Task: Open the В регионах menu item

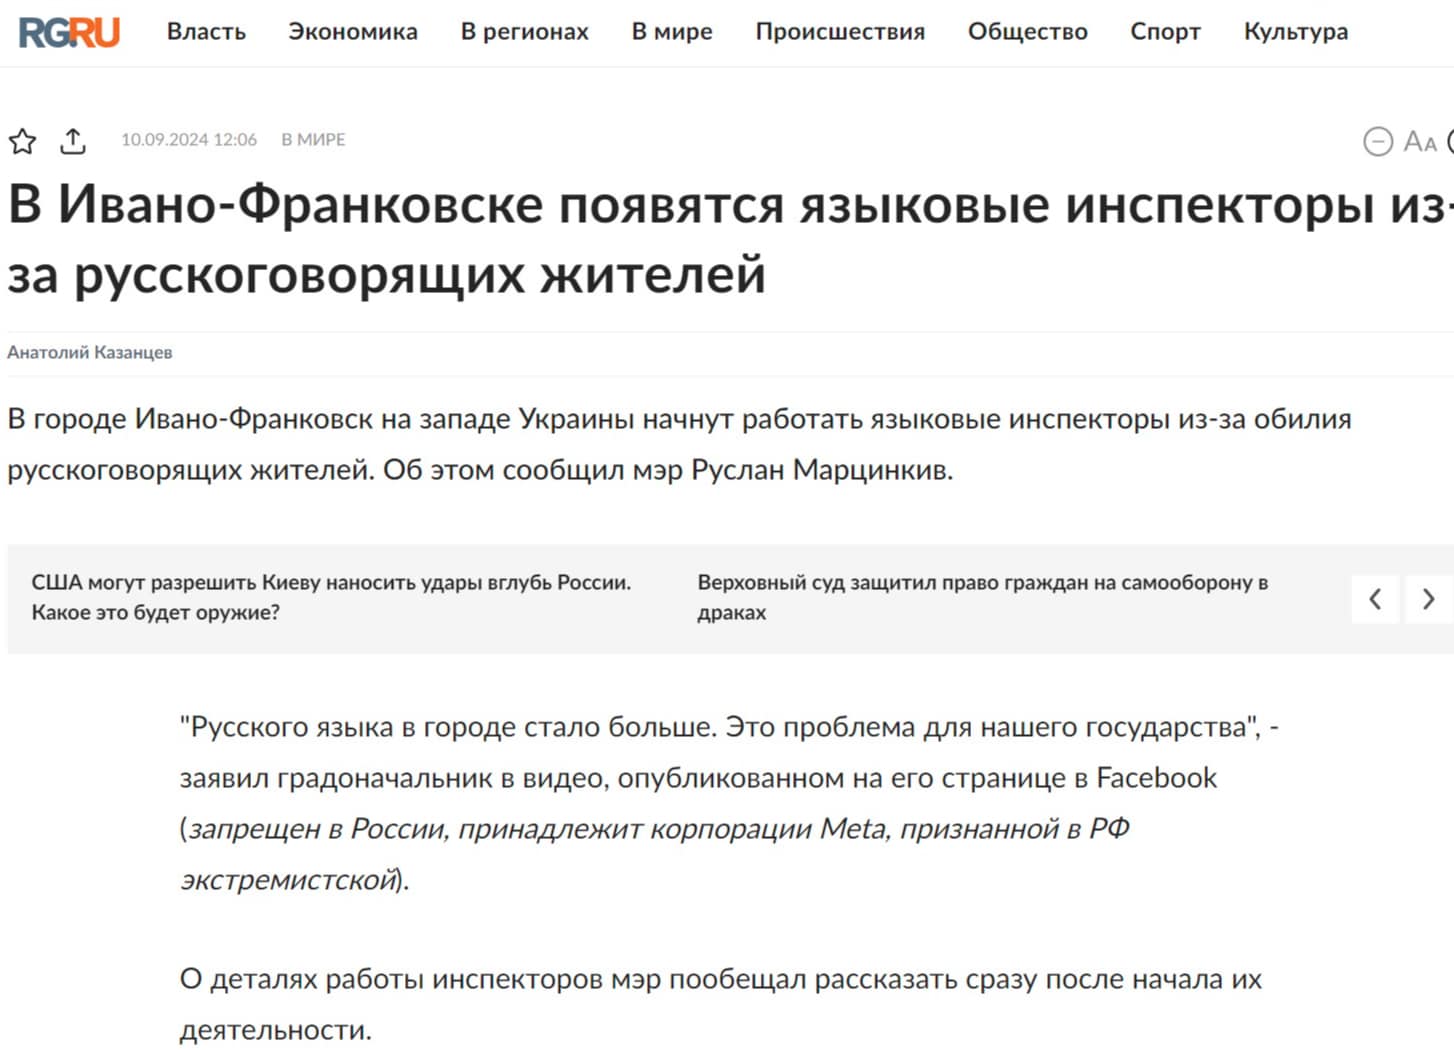Action: tap(524, 32)
